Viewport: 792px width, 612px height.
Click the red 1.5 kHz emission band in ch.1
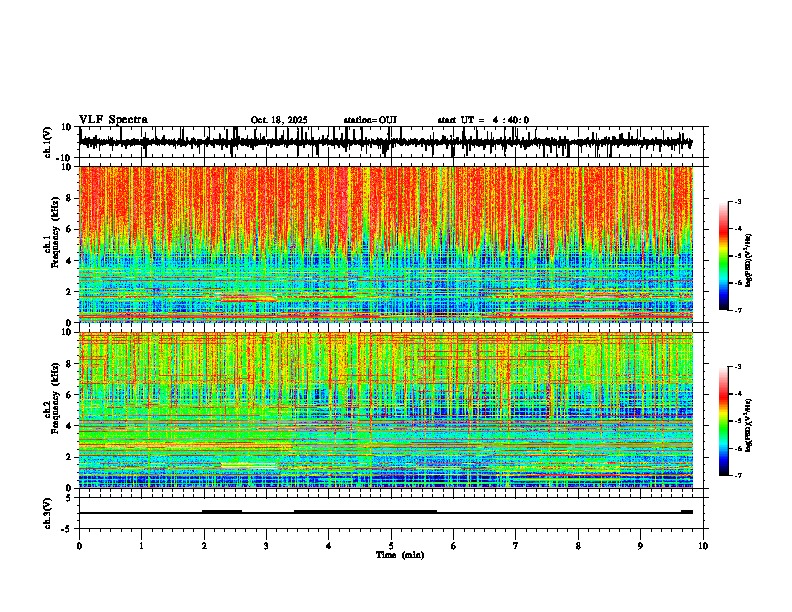tap(248, 299)
